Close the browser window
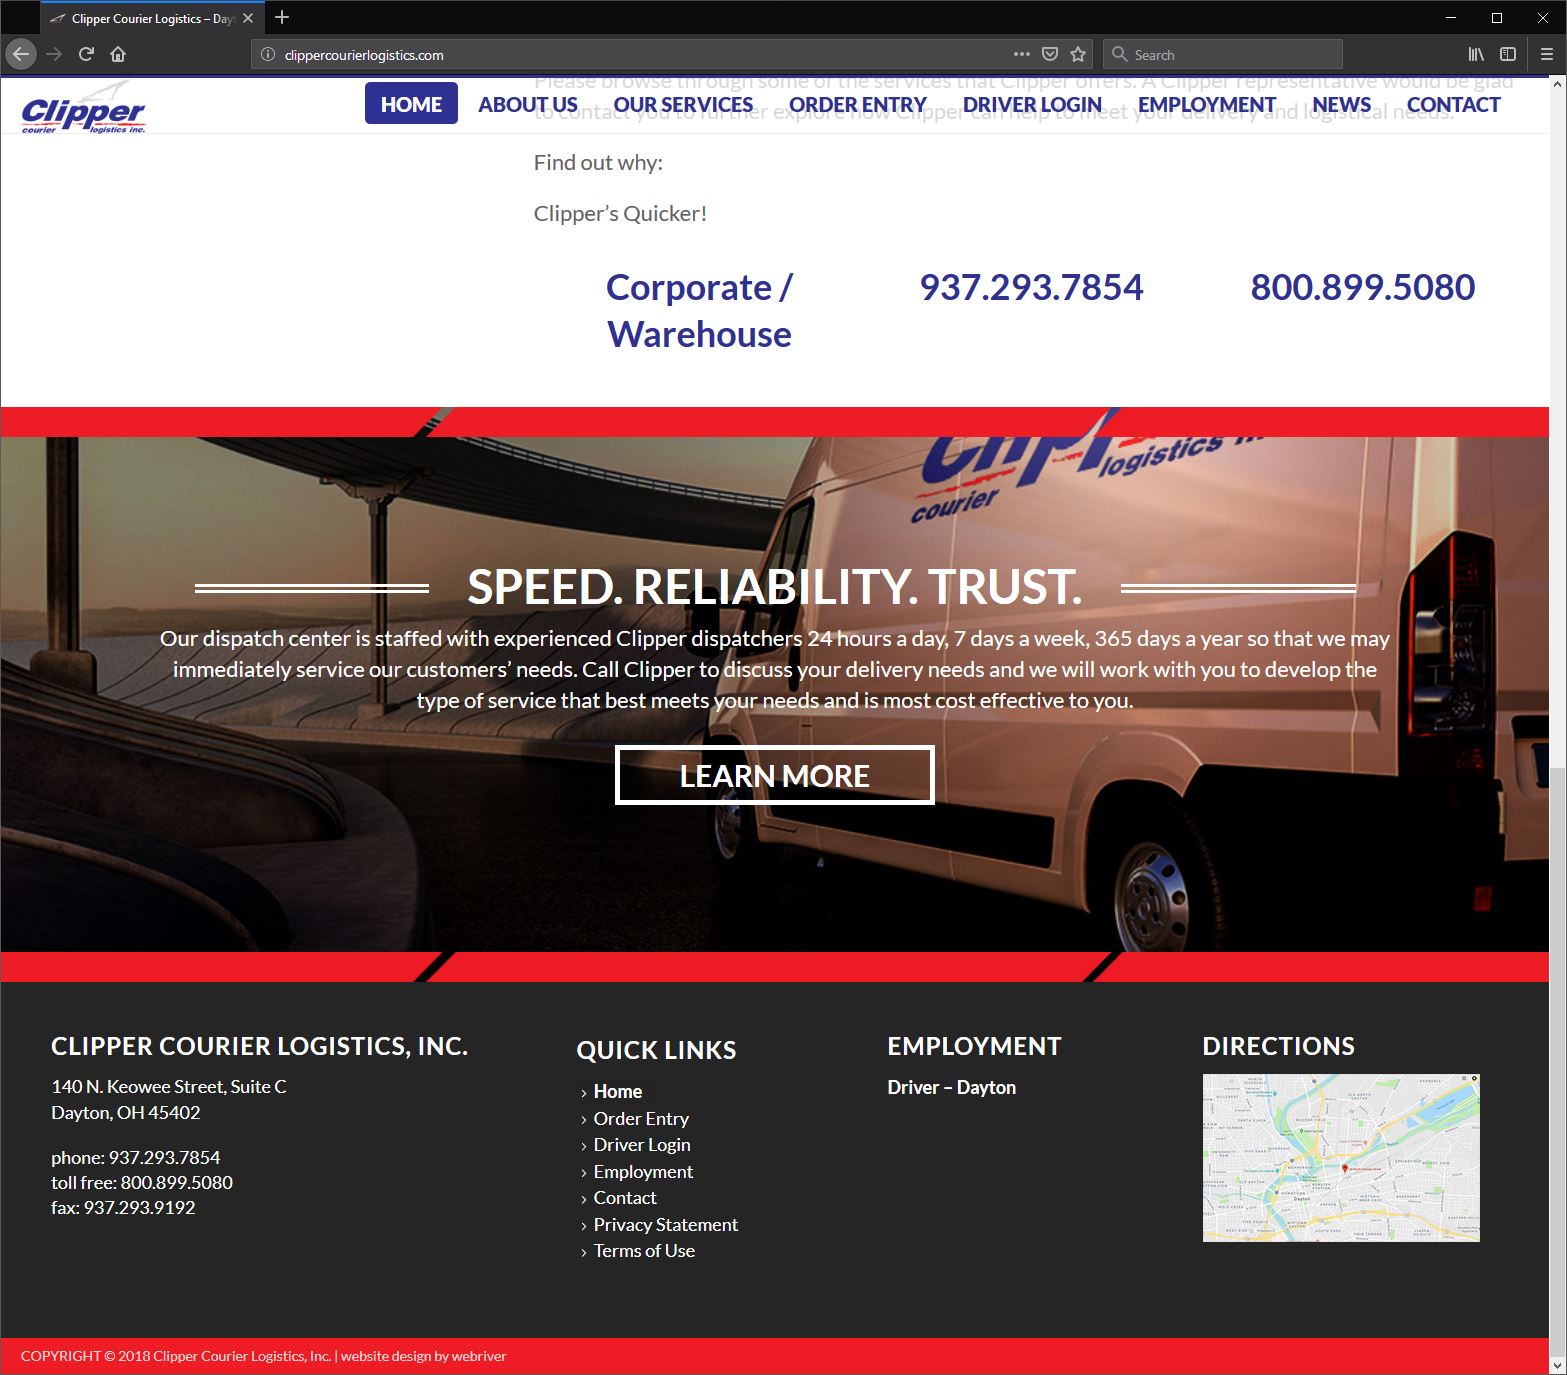 1543,18
